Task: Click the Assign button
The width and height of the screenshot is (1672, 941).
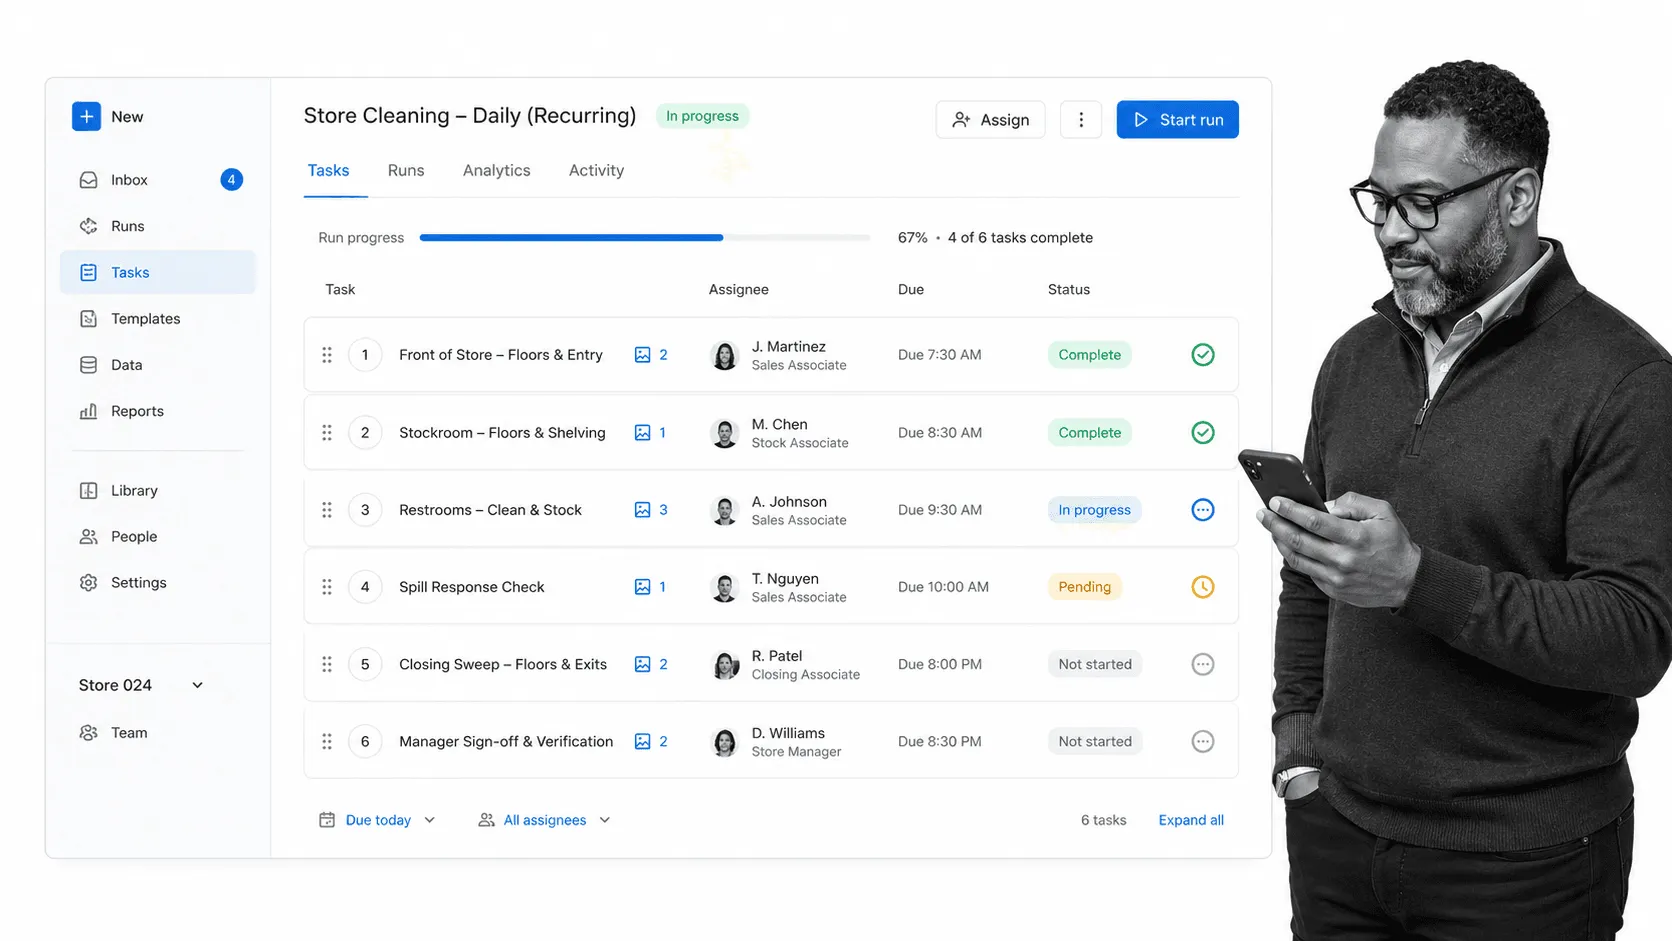Action: pos(991,120)
